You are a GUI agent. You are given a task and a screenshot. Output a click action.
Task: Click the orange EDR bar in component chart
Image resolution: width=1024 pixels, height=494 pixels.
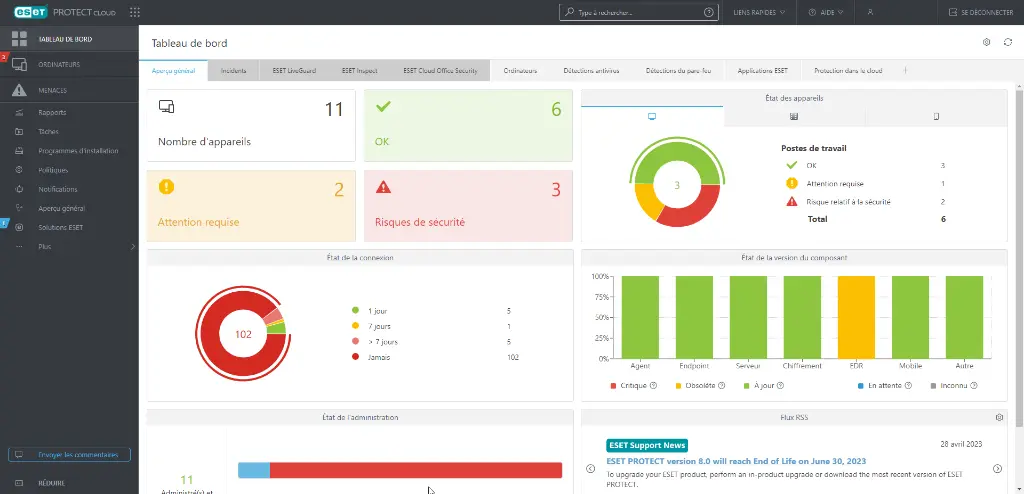coord(856,317)
